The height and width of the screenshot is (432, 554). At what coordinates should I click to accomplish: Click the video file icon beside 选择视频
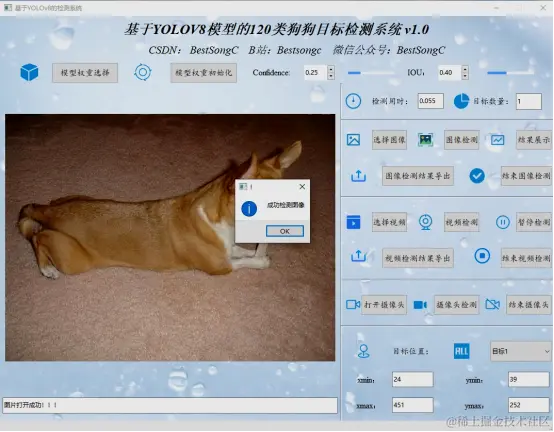pos(353,223)
